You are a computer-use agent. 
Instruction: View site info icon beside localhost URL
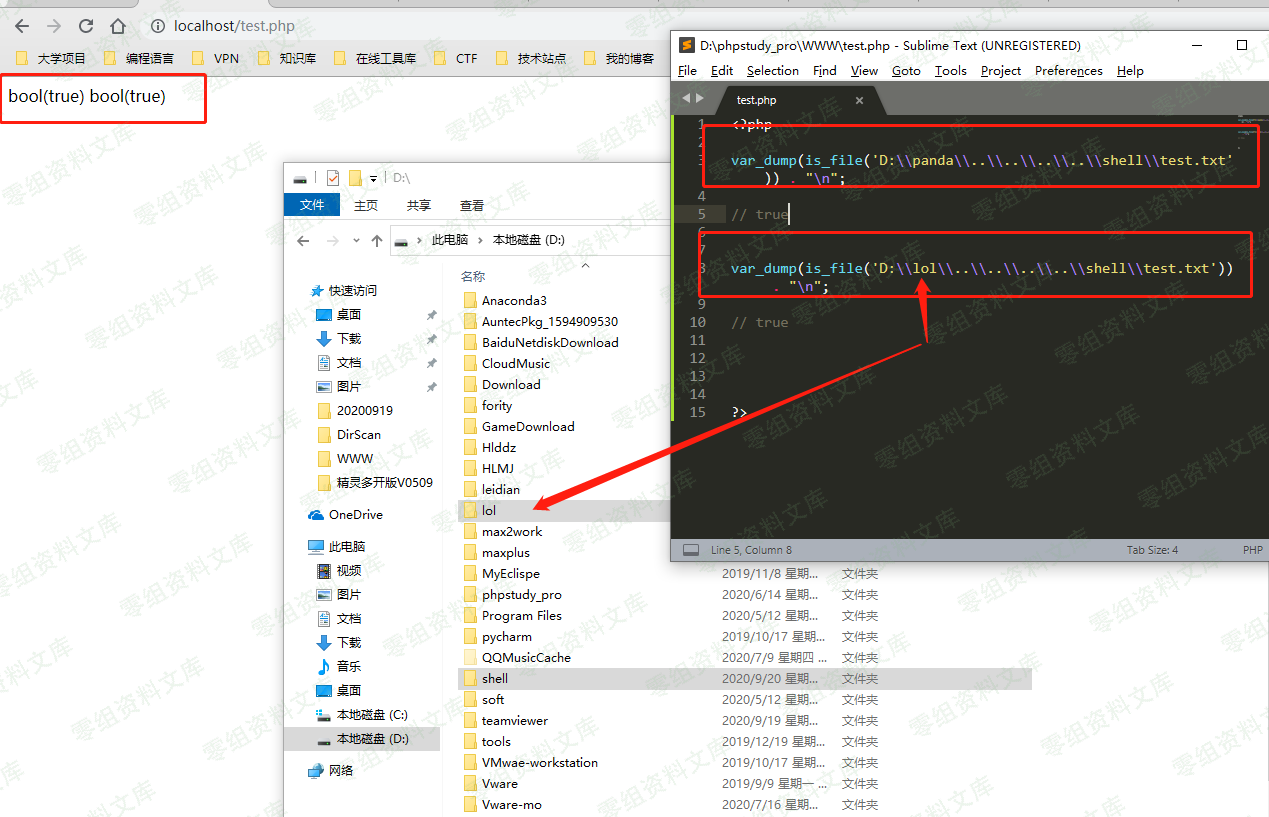157,26
